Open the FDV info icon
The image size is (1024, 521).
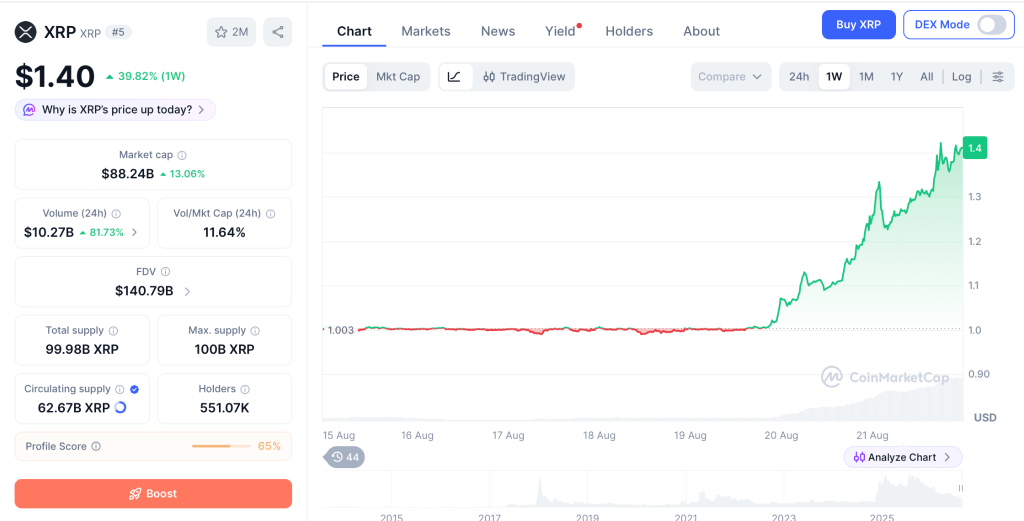(166, 272)
